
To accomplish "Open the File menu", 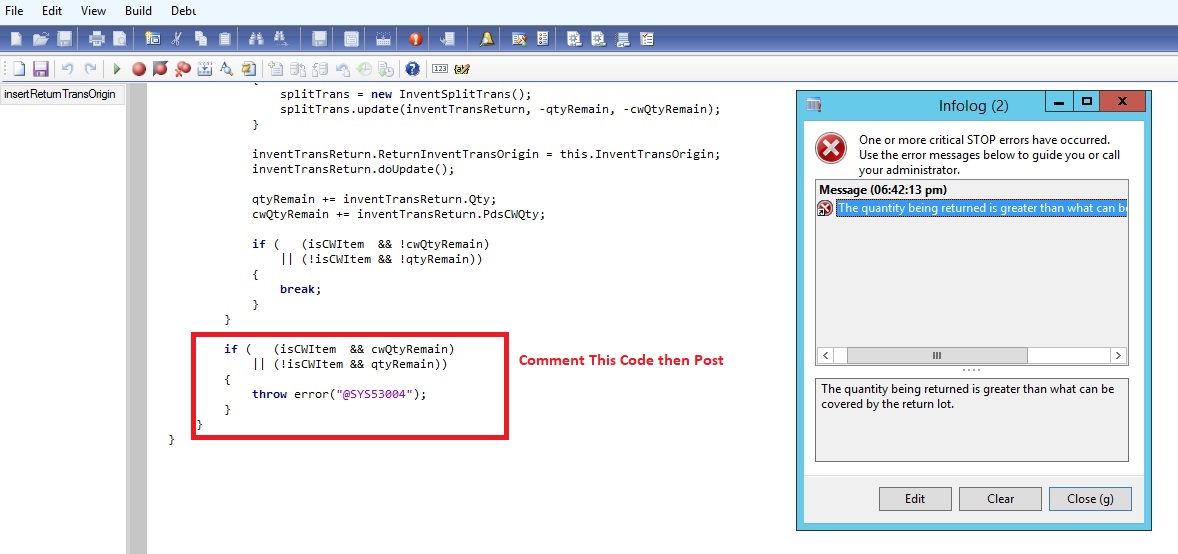I will (14, 11).
